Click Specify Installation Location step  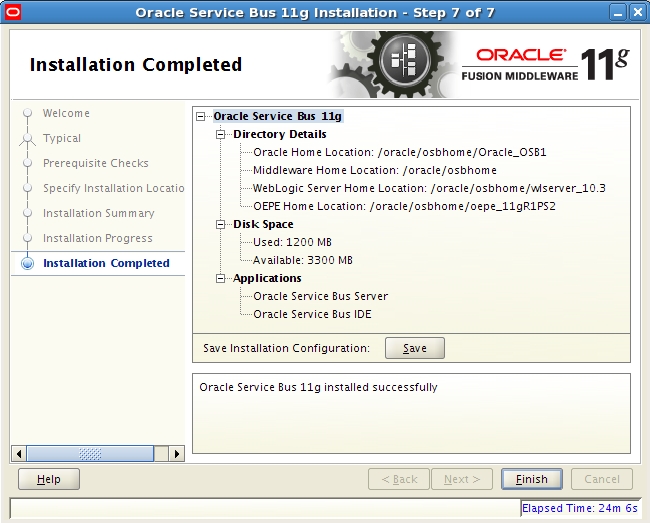coord(114,188)
